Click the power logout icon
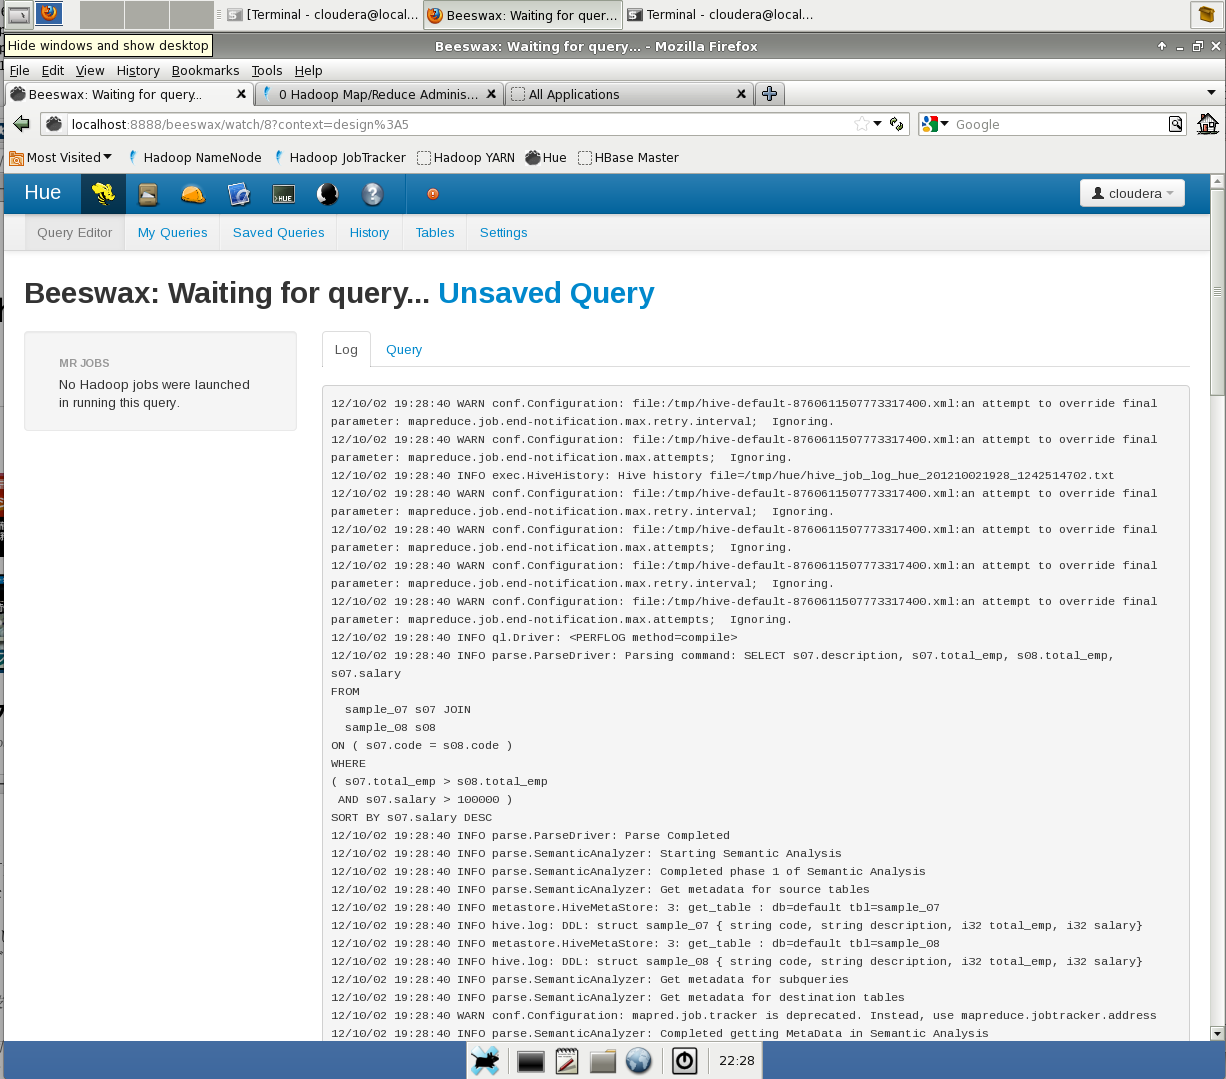 tap(684, 1061)
